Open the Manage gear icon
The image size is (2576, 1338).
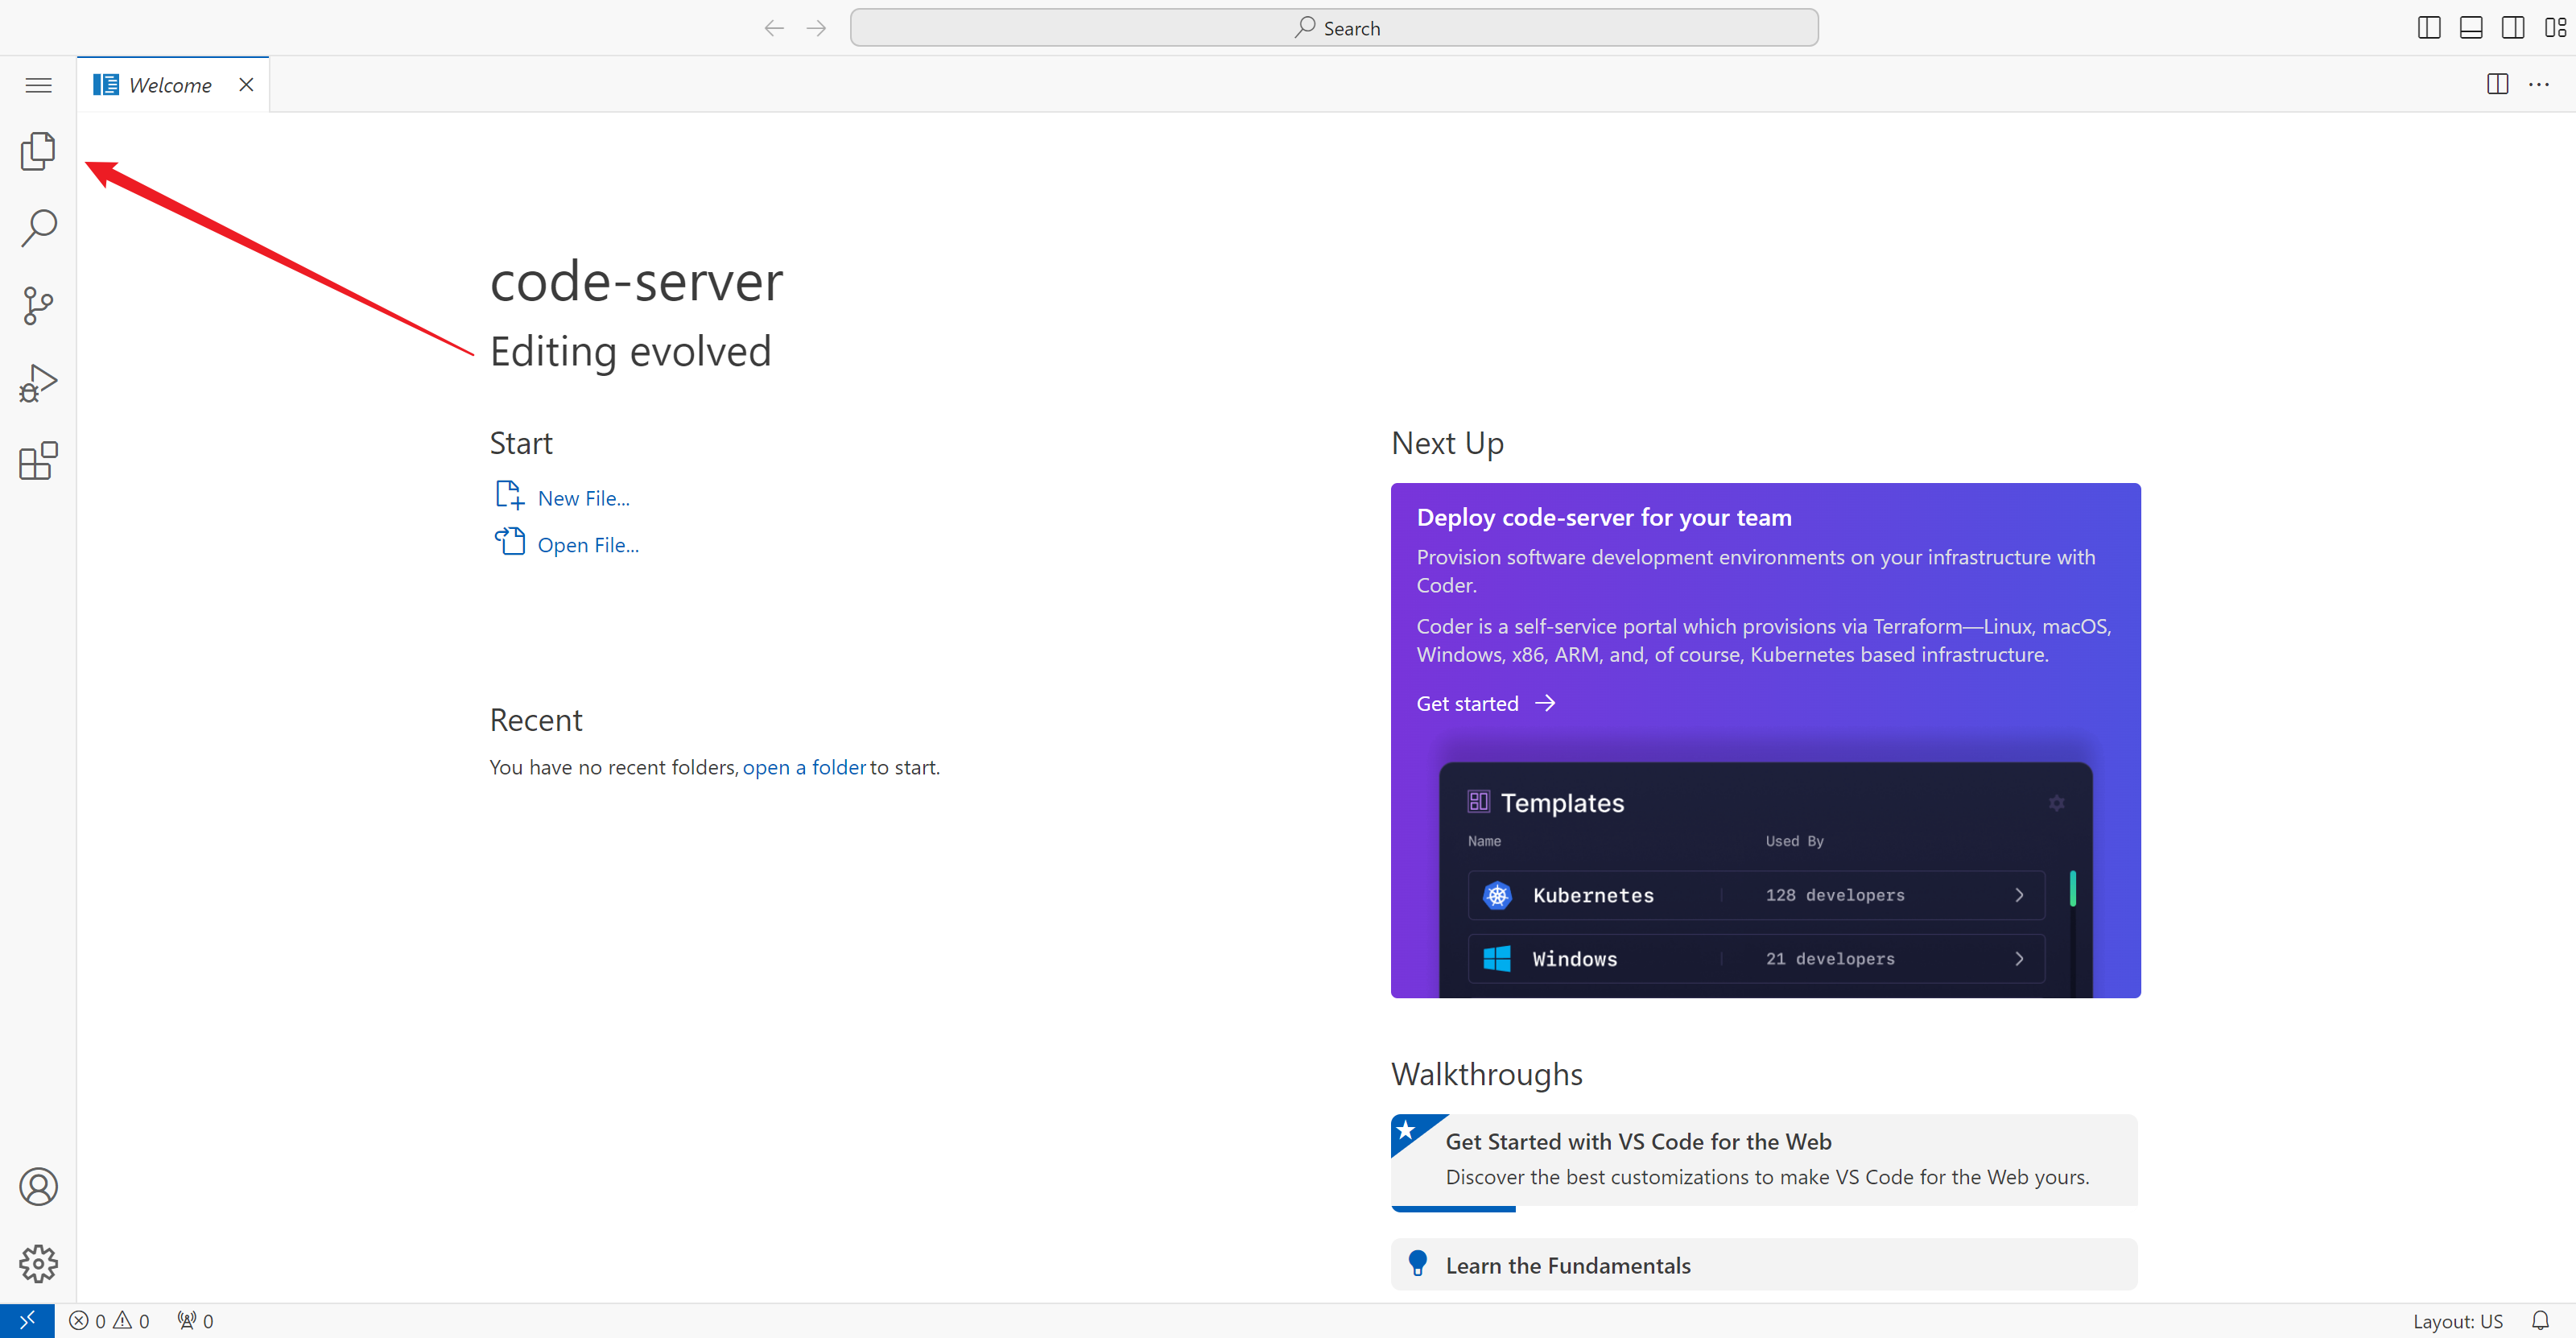tap(38, 1263)
